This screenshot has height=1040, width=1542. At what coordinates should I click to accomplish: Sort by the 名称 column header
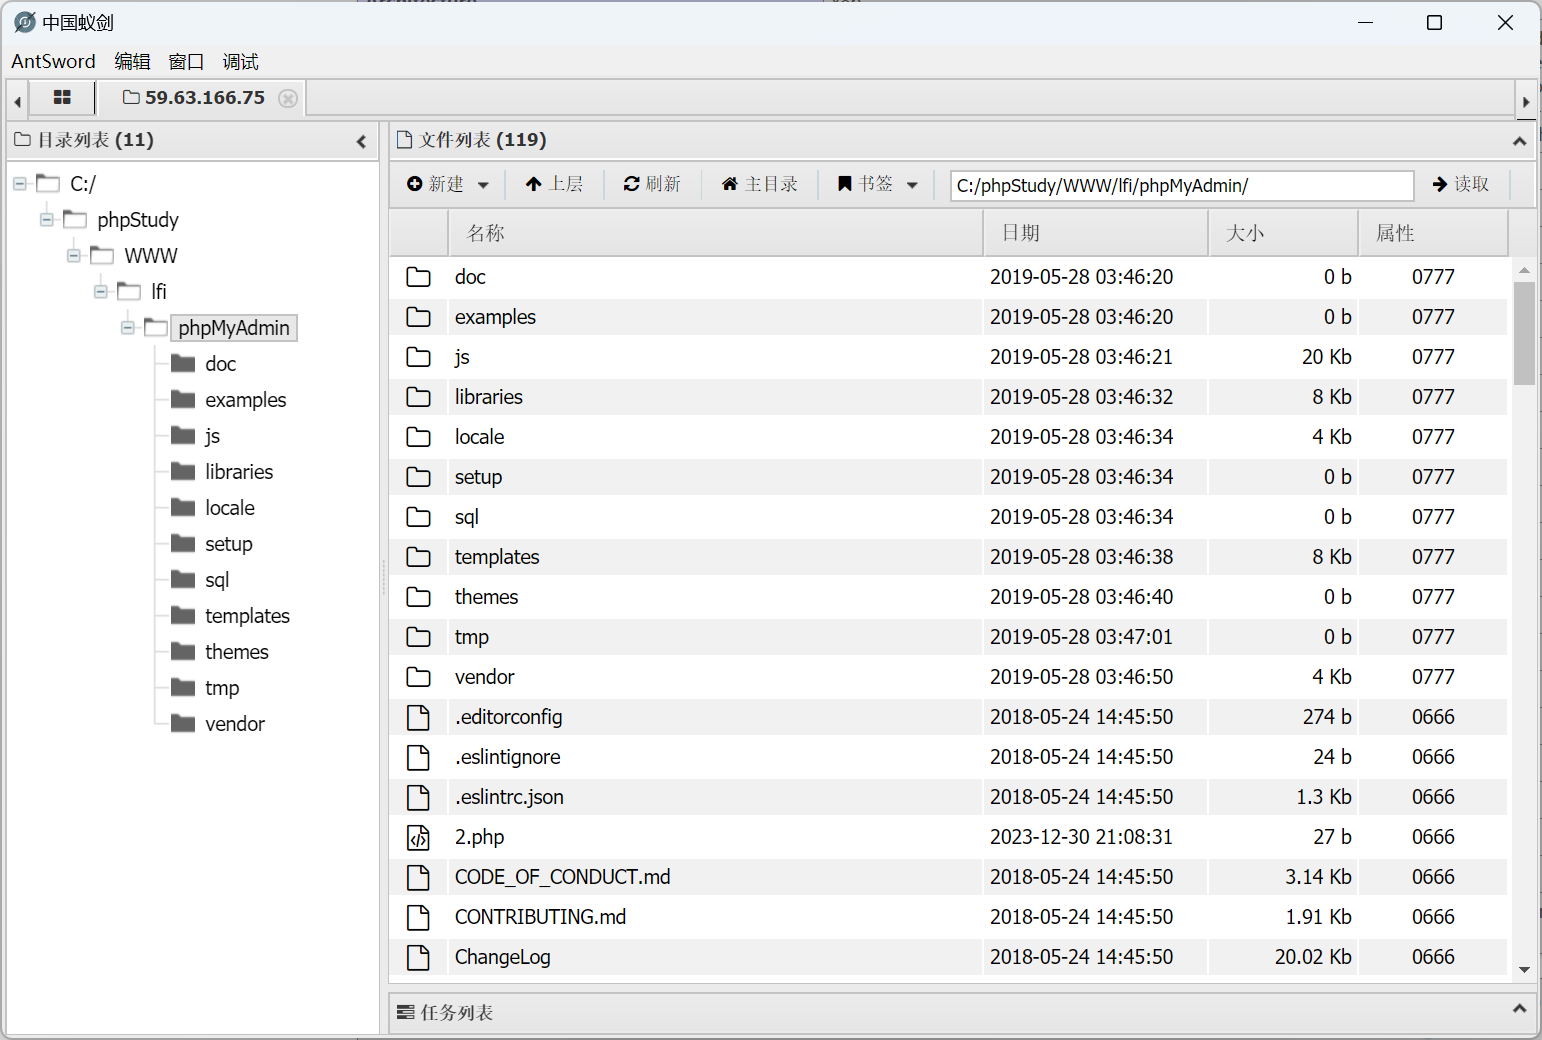click(x=715, y=233)
